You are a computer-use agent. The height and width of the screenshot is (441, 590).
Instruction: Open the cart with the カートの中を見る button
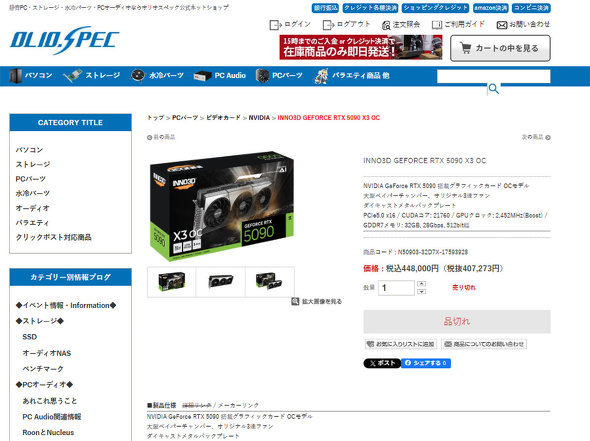click(500, 48)
